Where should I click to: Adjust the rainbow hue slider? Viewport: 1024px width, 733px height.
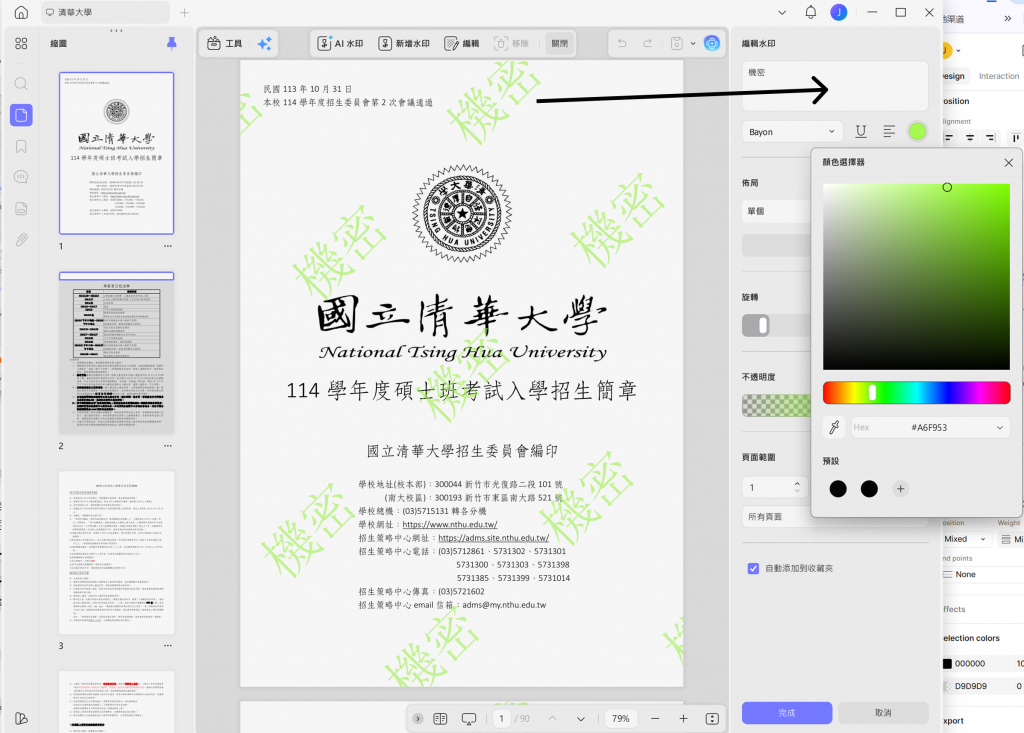point(916,393)
